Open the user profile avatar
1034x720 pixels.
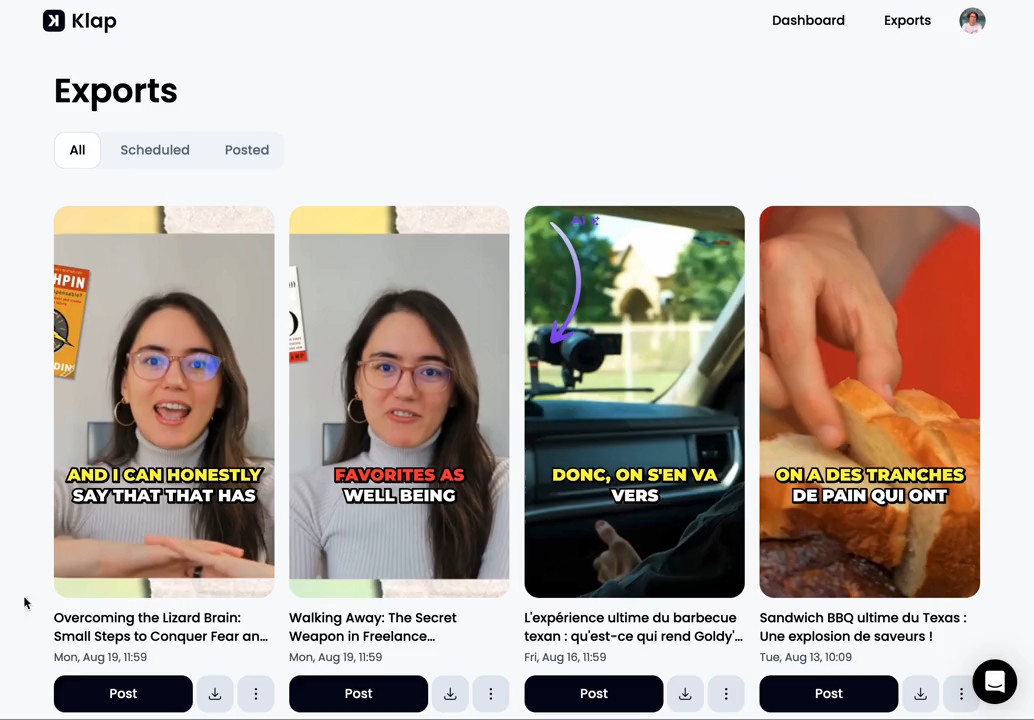972,20
